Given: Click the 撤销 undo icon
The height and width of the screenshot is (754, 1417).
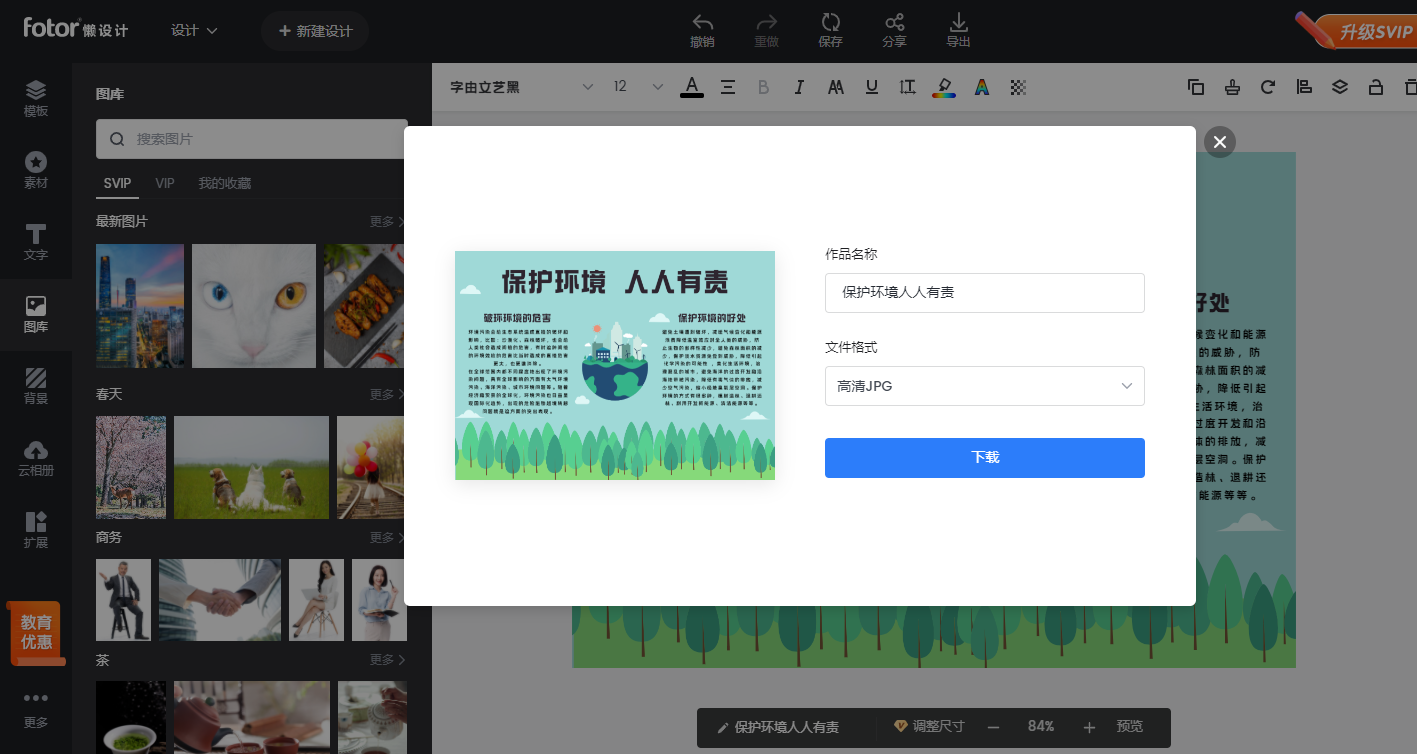Looking at the screenshot, I should point(703,30).
